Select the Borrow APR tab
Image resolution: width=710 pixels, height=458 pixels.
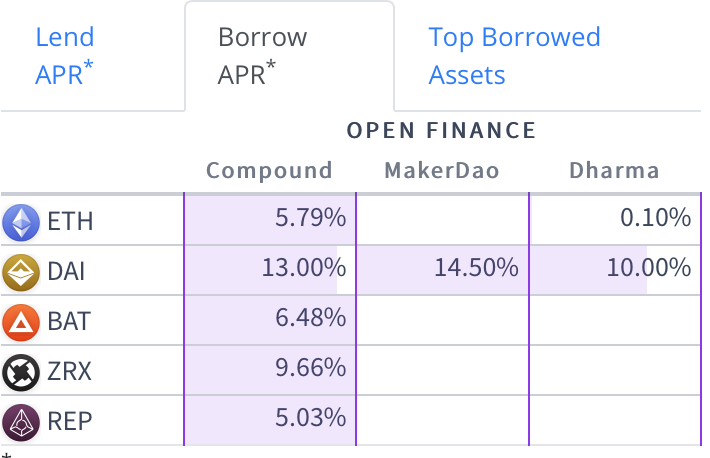click(262, 56)
